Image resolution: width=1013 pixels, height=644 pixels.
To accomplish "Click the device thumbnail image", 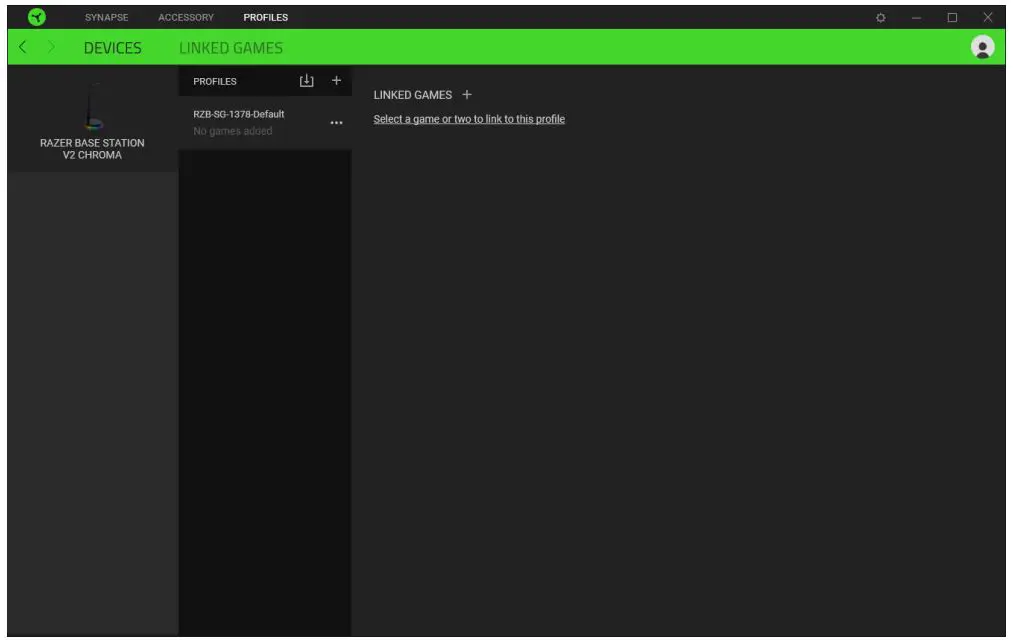I will click(x=92, y=105).
